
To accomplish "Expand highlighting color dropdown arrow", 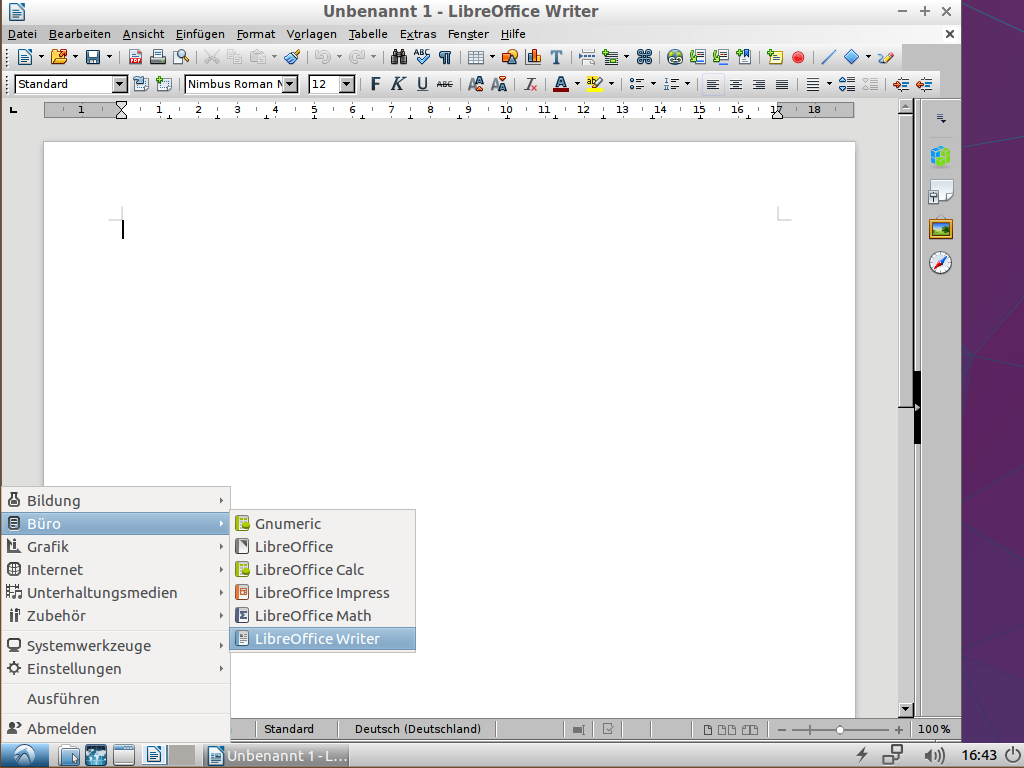I will tap(611, 84).
